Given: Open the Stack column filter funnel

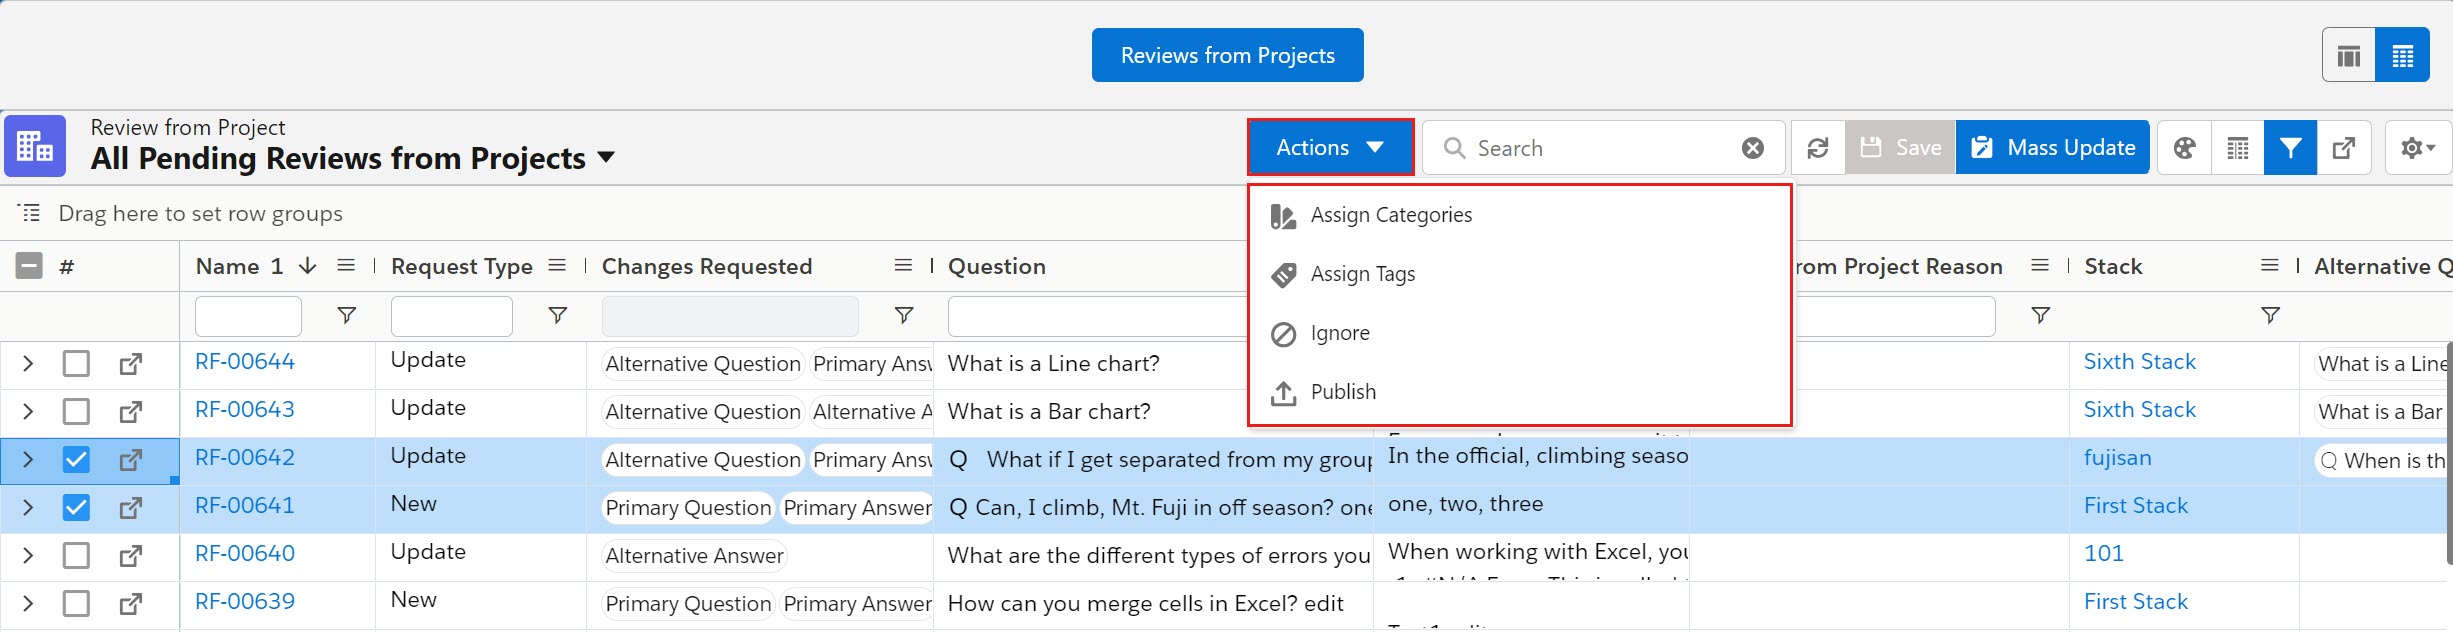Looking at the screenshot, I should pyautogui.click(x=2271, y=316).
